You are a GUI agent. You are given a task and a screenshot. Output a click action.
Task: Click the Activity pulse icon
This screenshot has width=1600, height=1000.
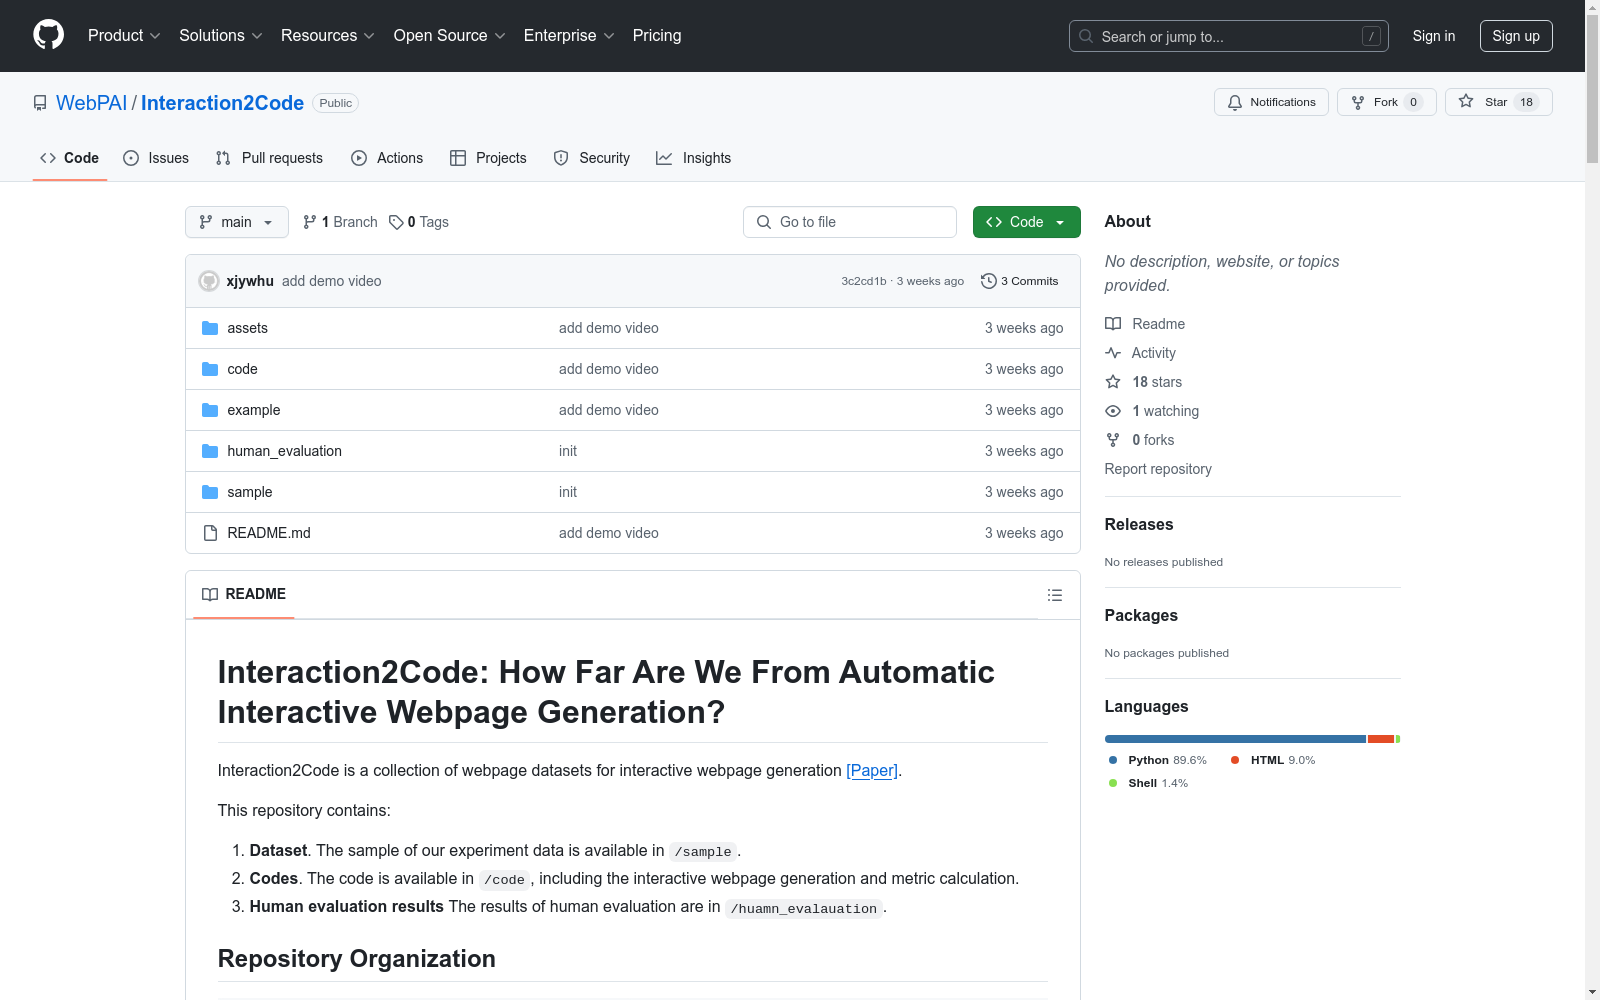(x=1113, y=353)
